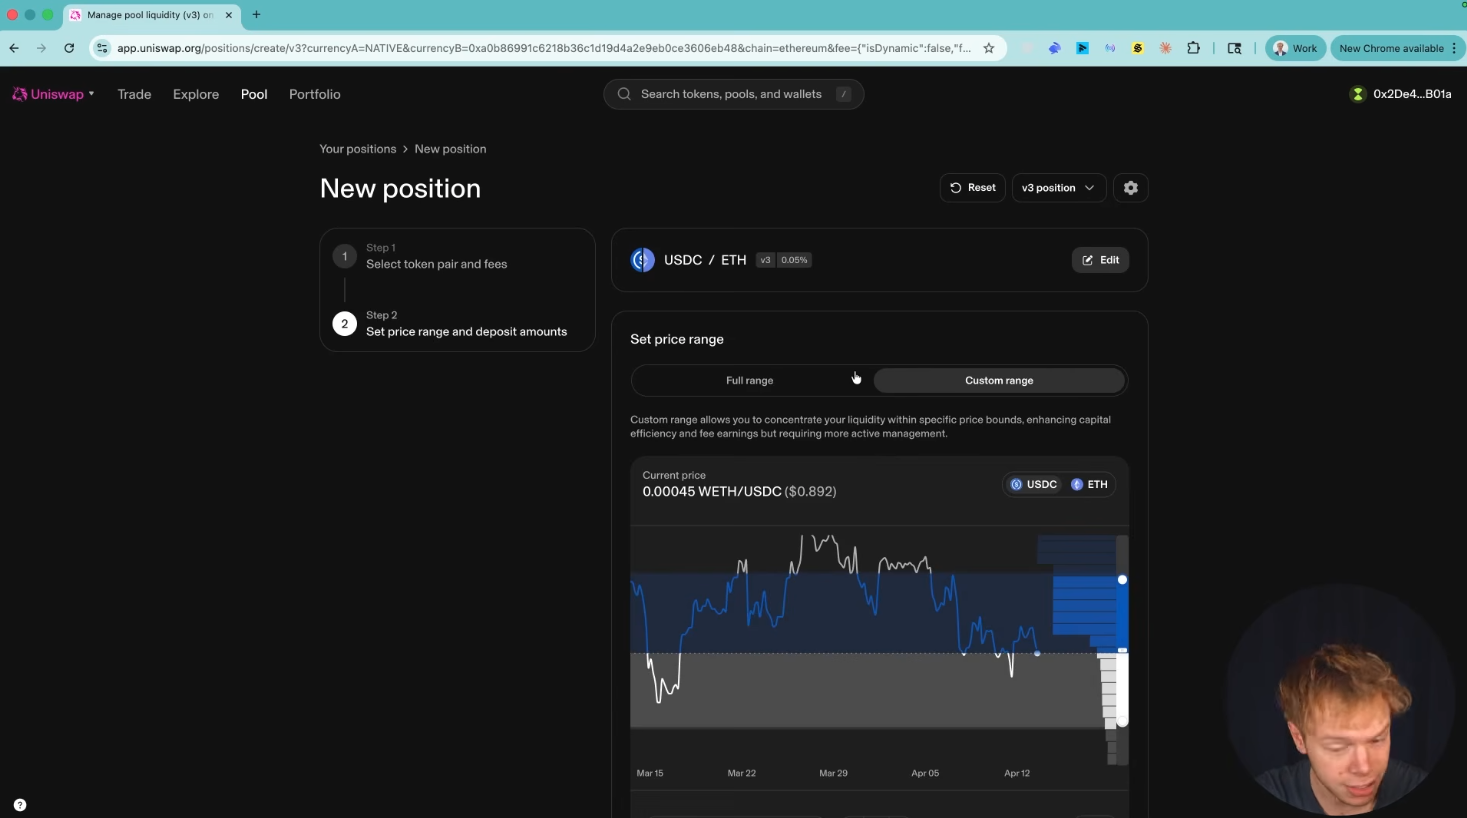Click the Uniswap unicorn logo icon
The height and width of the screenshot is (818, 1467).
coord(20,94)
